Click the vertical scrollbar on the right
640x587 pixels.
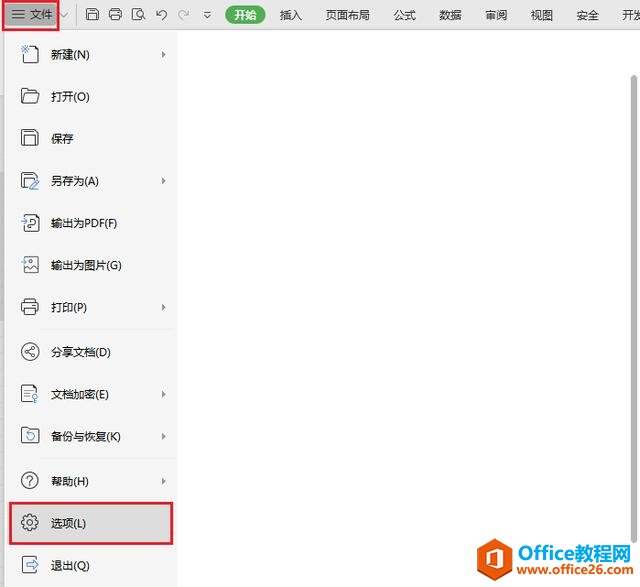point(633,309)
